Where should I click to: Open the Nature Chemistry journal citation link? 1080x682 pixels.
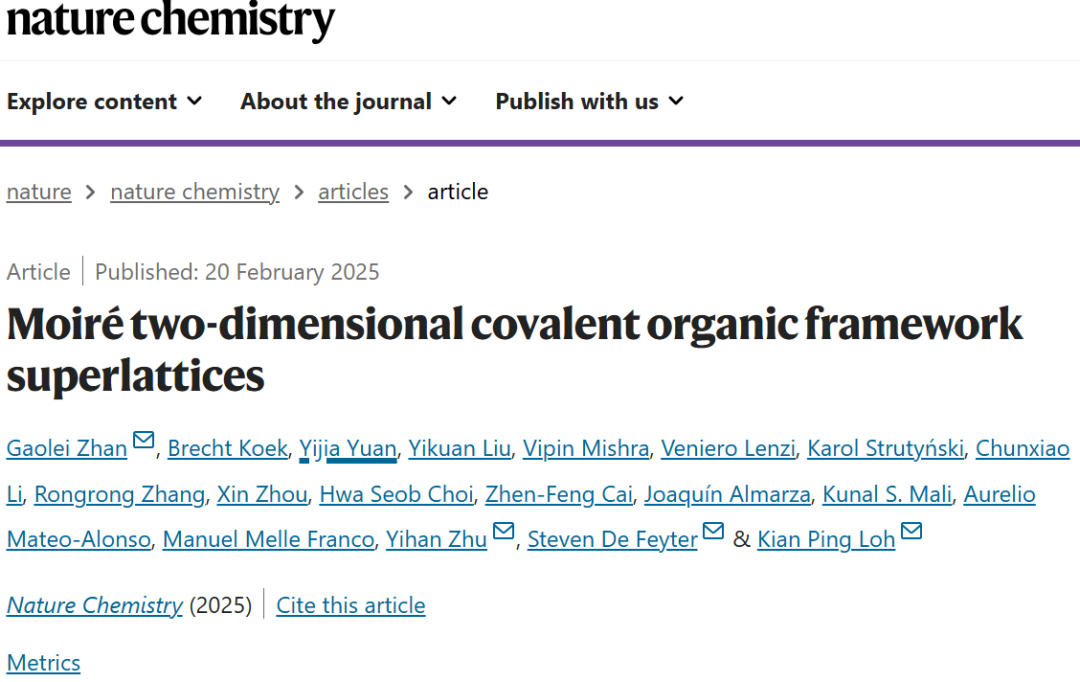click(x=95, y=606)
